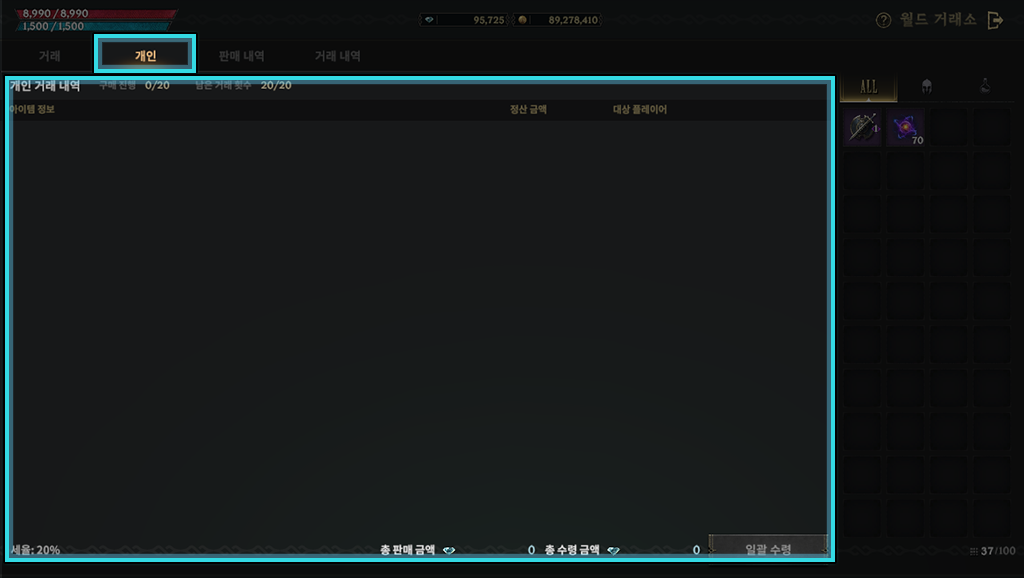Viewport: 1024px width, 578px height.
Task: Click diamond icon beside 총 판매 금액
Action: click(449, 550)
